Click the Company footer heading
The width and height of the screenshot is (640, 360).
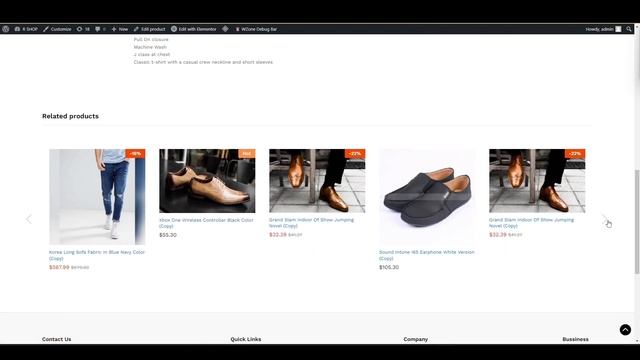click(x=416, y=339)
